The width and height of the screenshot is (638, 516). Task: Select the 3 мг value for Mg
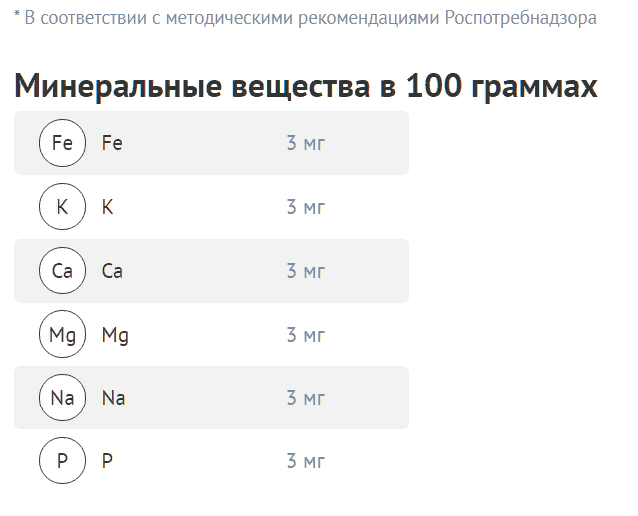[306, 335]
